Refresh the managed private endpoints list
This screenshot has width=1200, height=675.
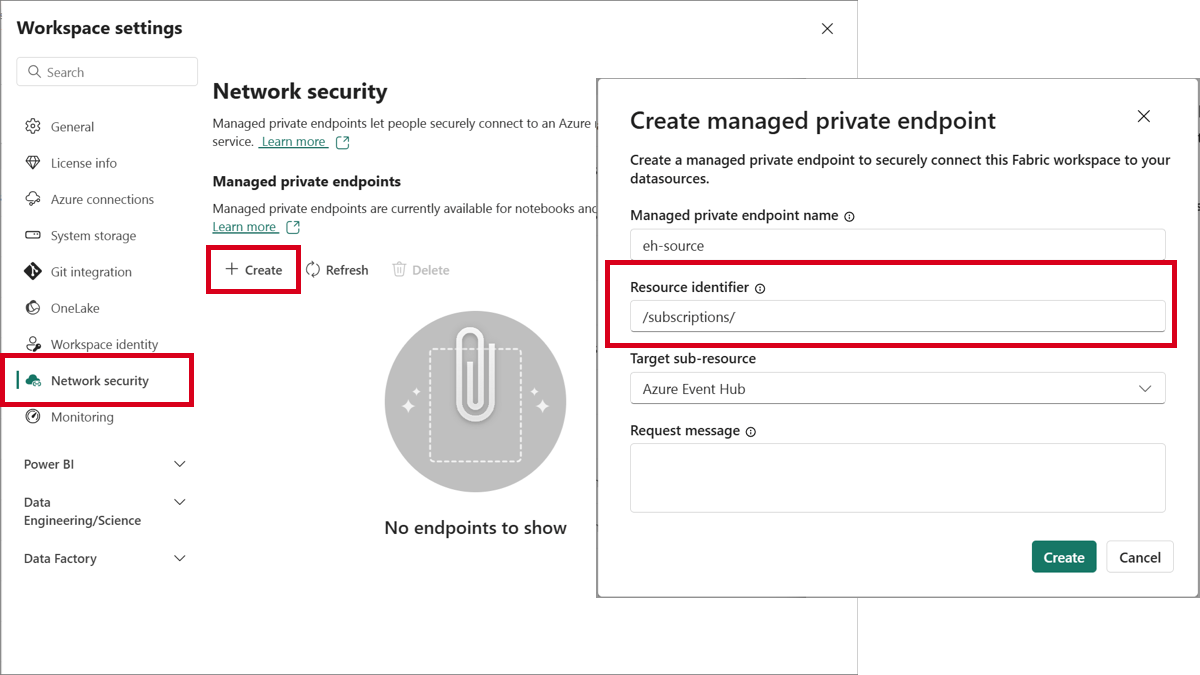pyautogui.click(x=337, y=270)
